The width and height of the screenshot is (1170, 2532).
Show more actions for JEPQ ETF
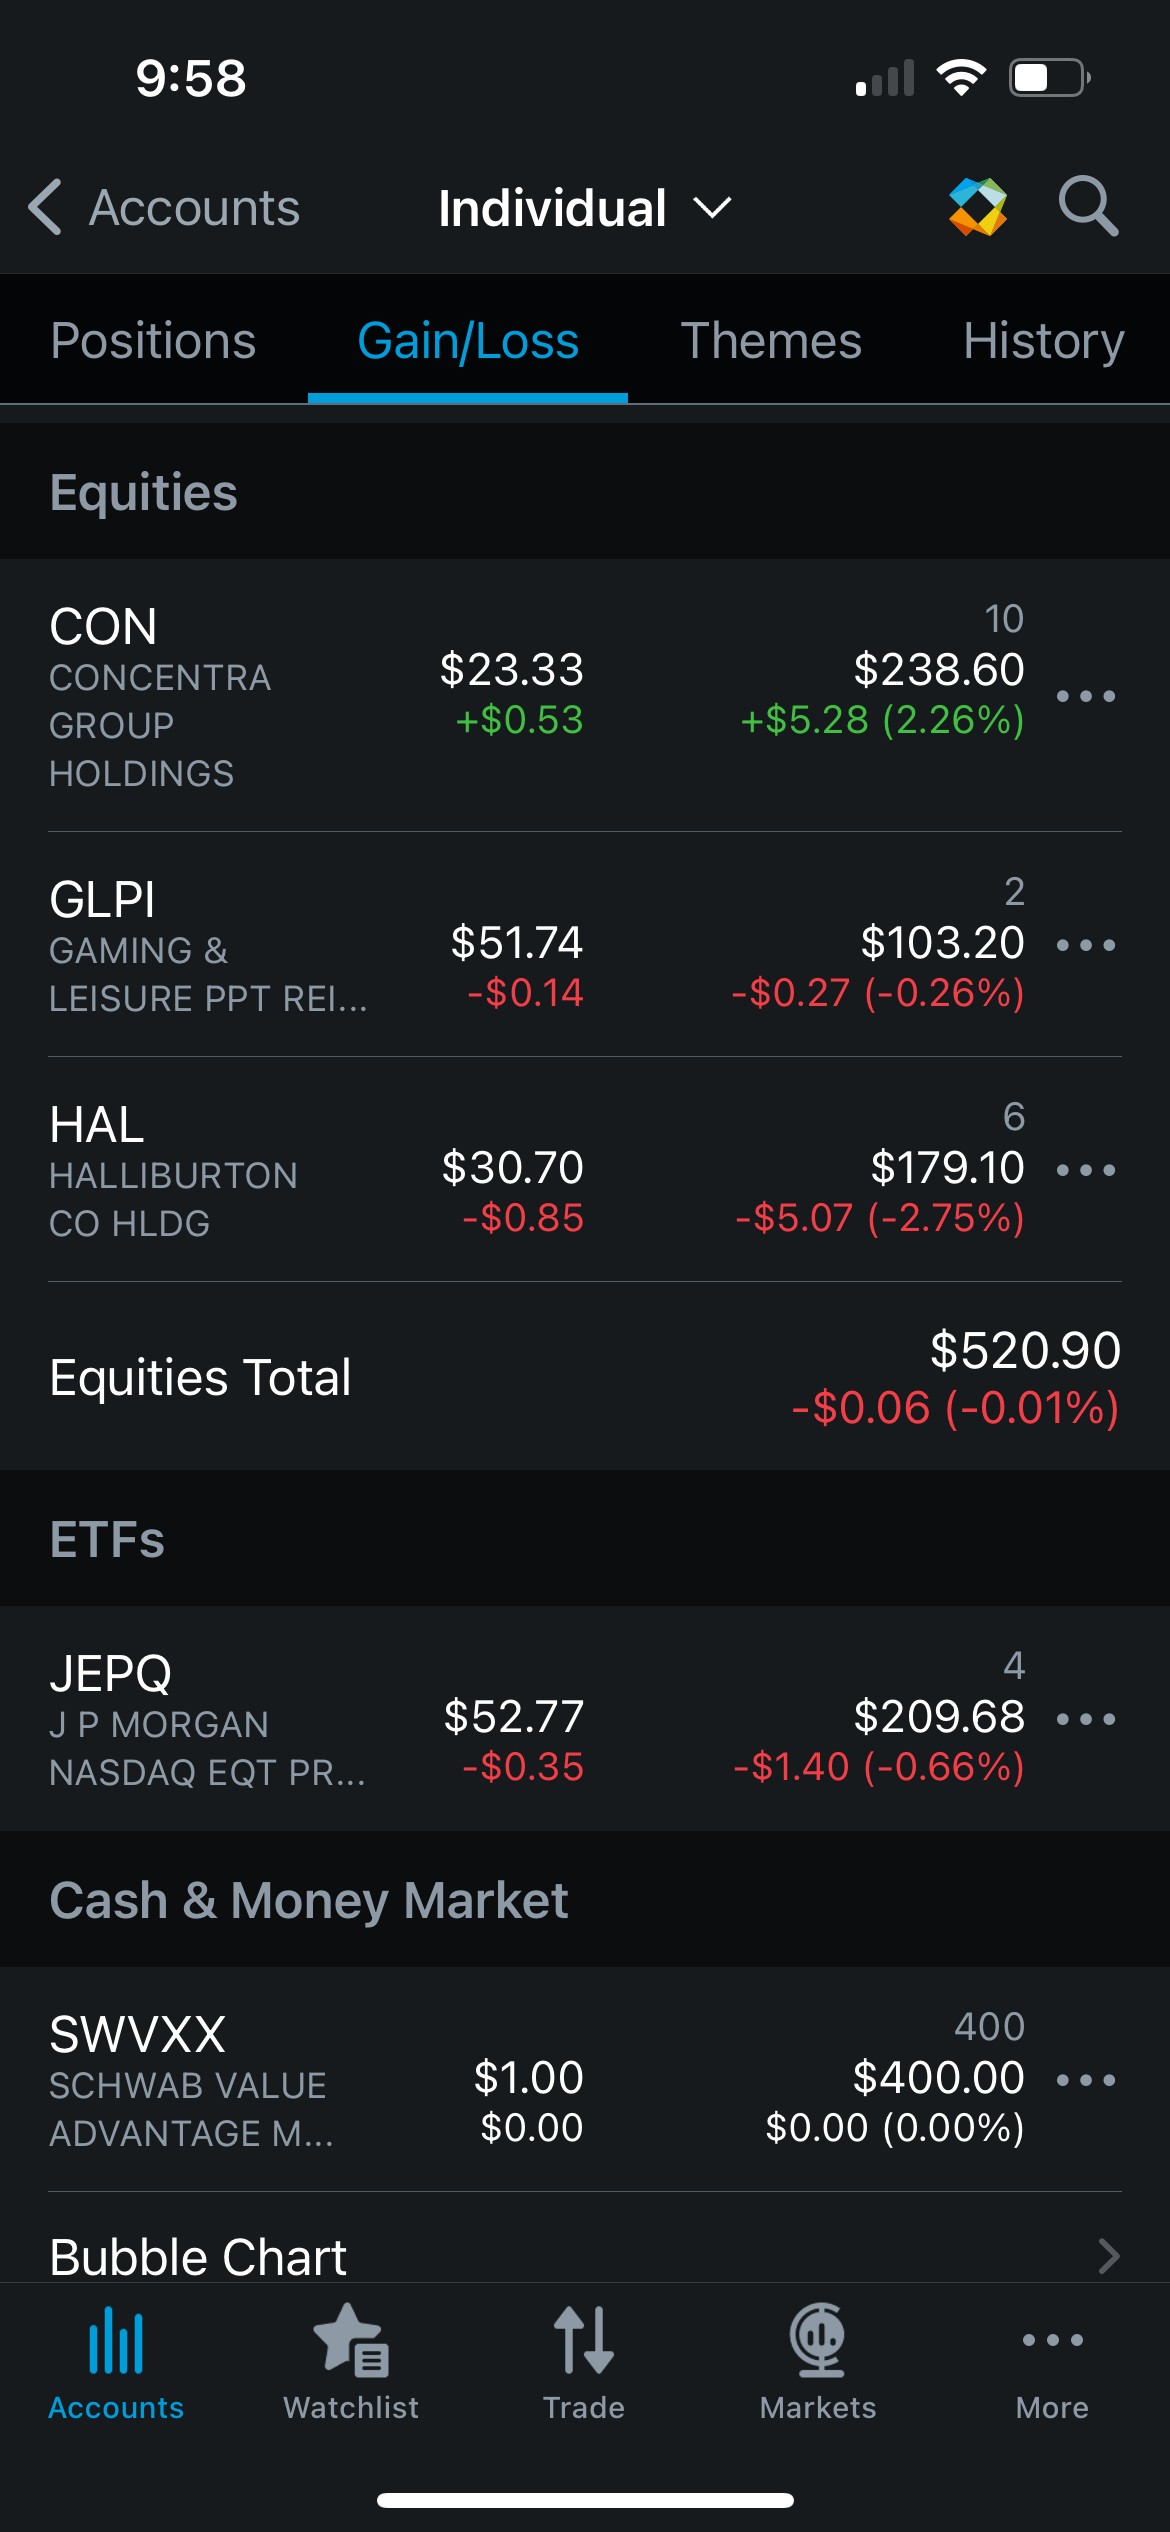(1086, 1719)
